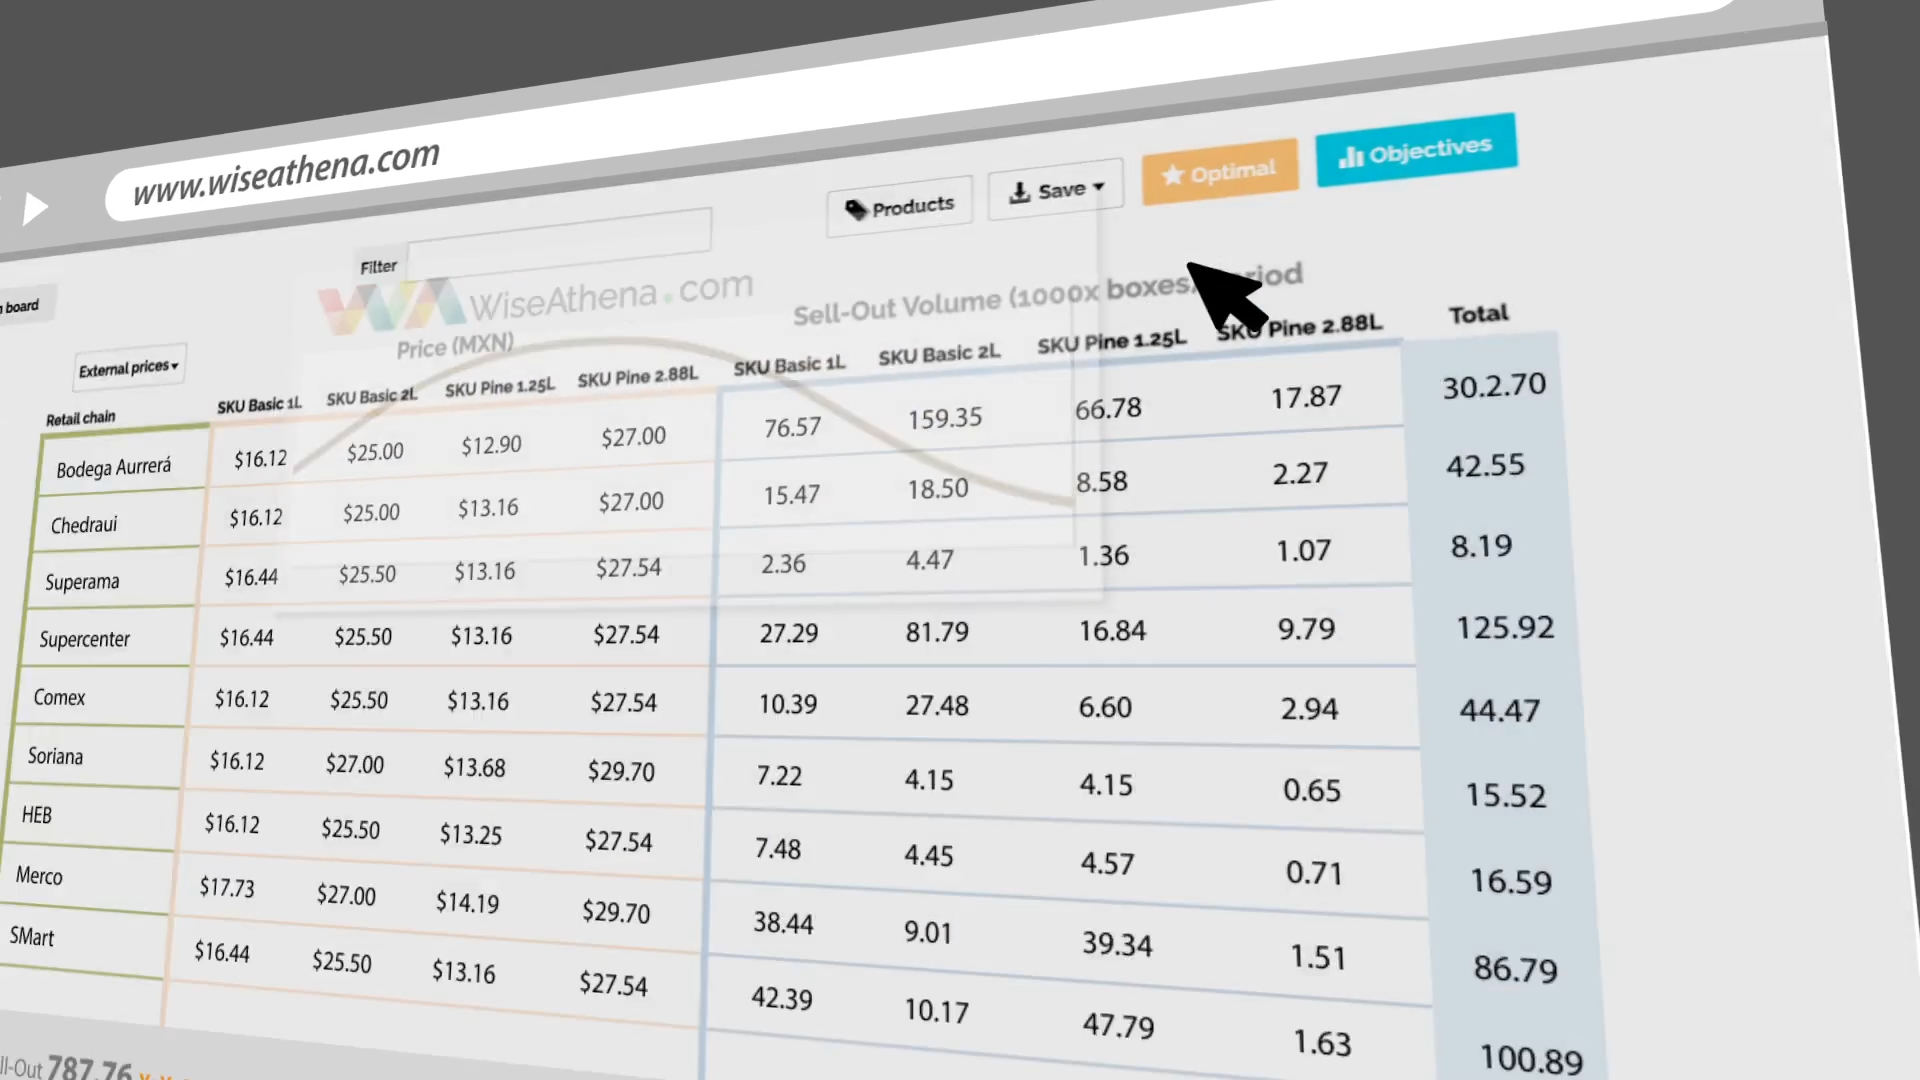Click price SKU Basic 2L column header

(x=371, y=397)
